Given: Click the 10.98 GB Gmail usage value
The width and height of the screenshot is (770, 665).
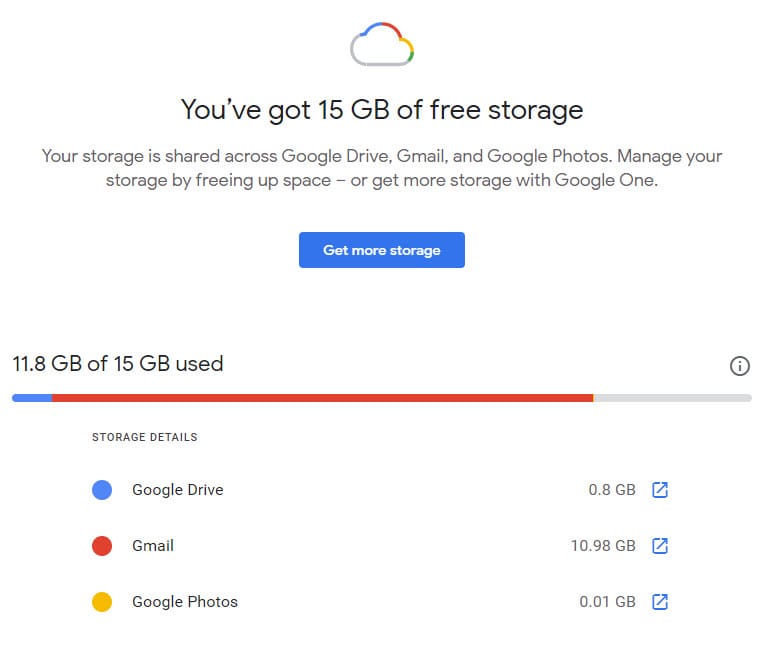Looking at the screenshot, I should 603,546.
